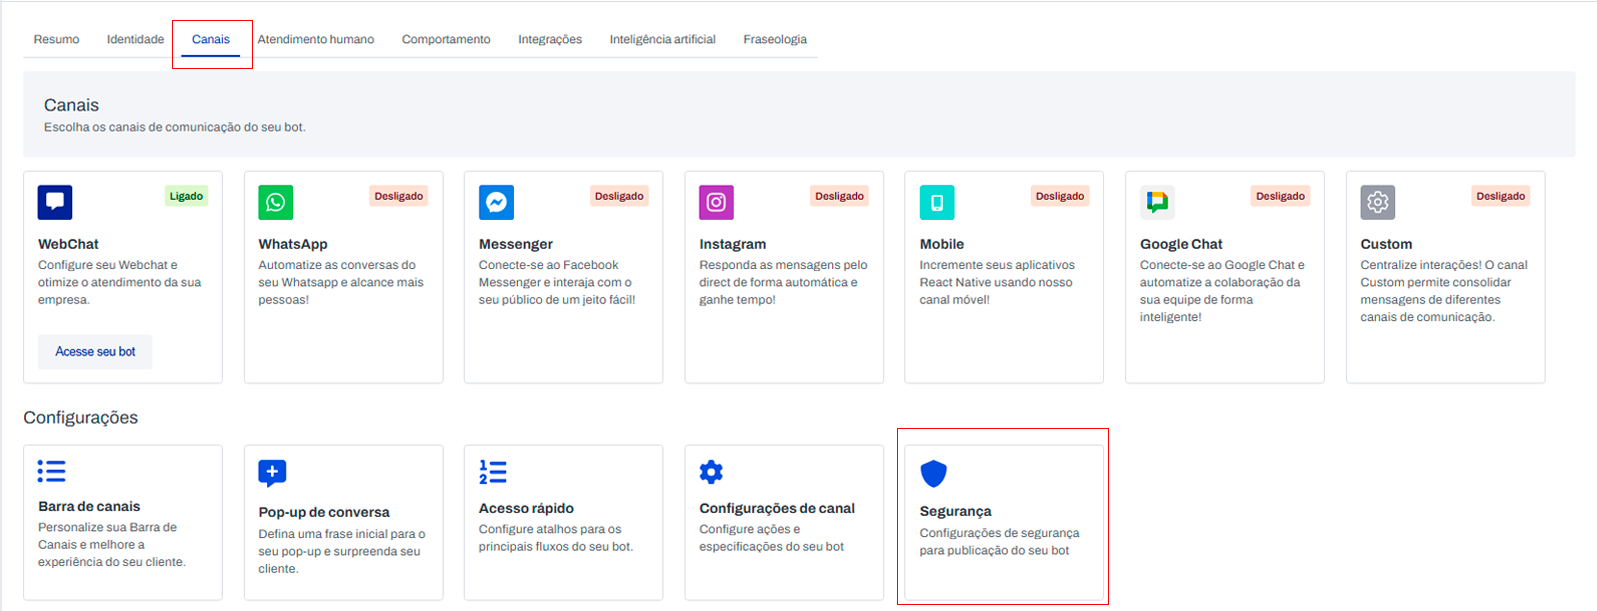Select the Mobile channel icon
Image resolution: width=1597 pixels, height=611 pixels.
tap(937, 202)
